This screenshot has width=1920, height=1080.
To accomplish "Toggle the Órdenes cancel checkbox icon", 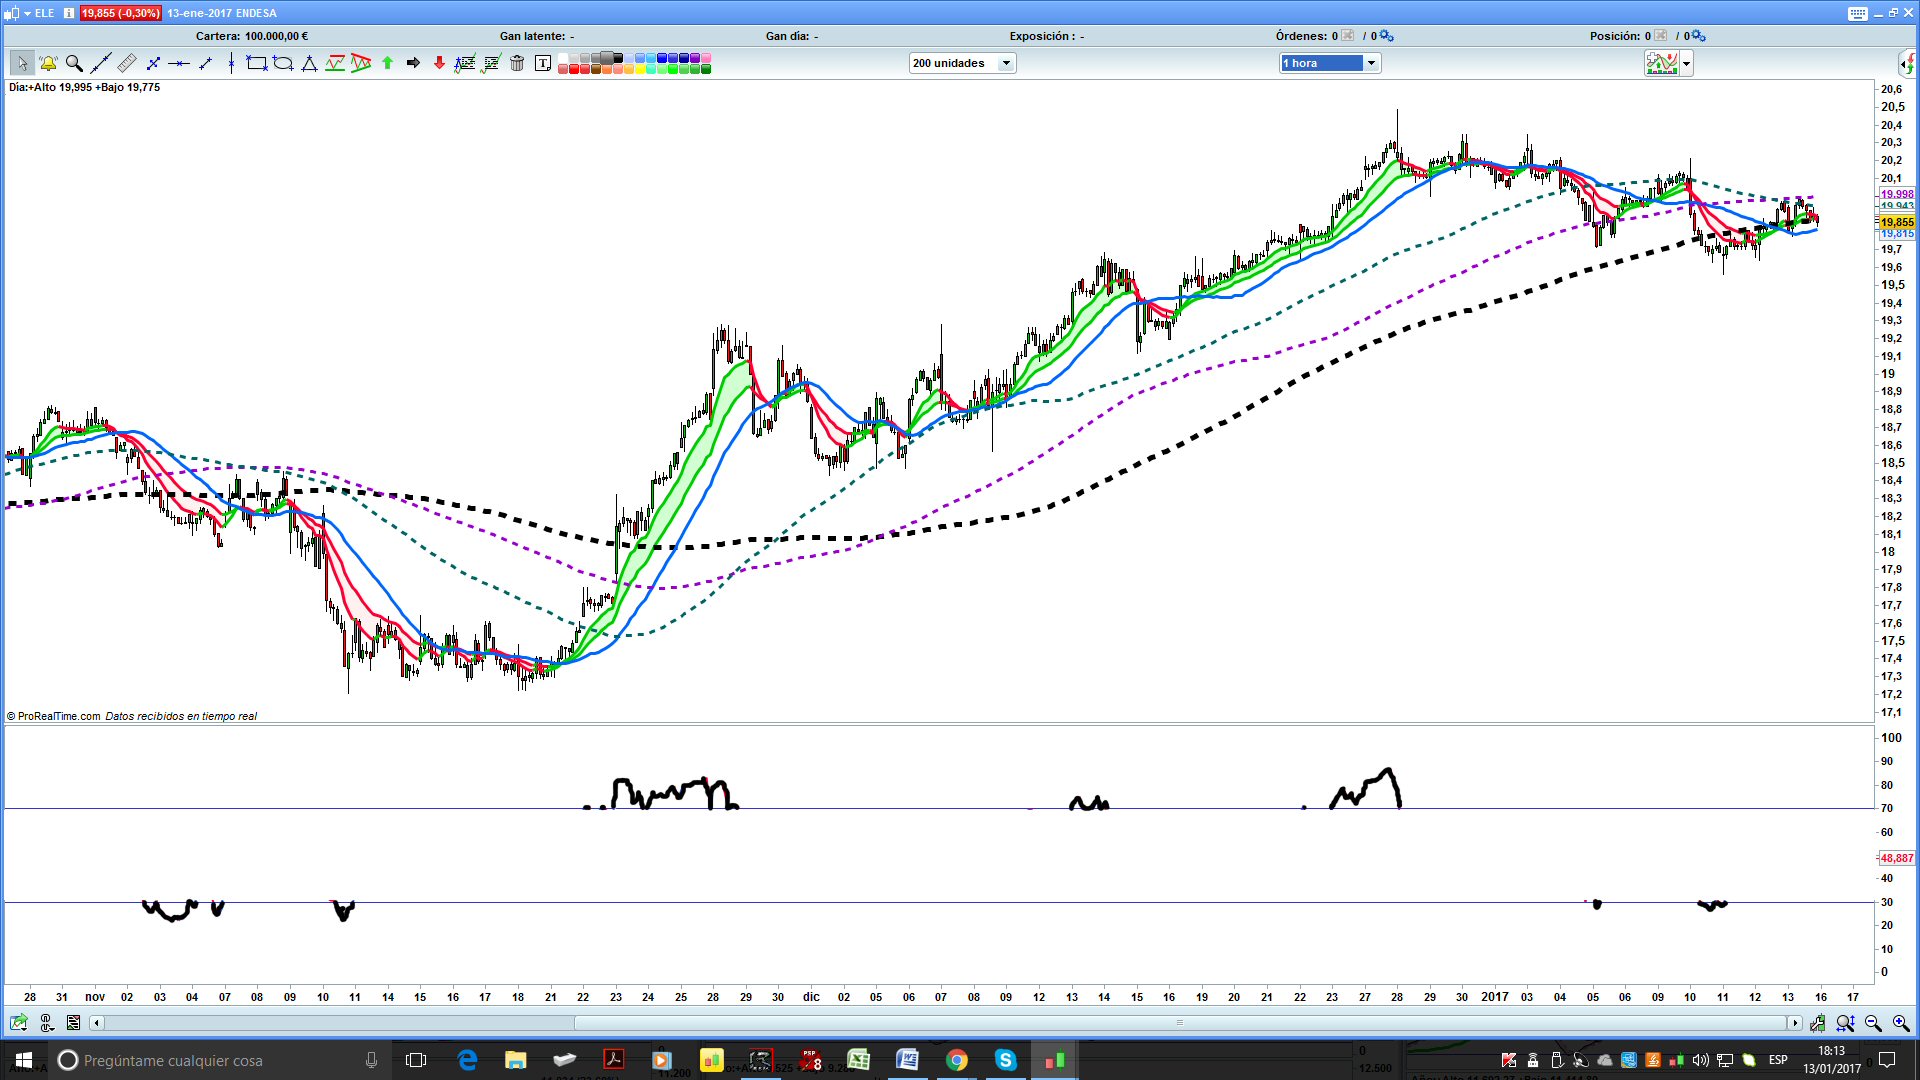I will (1348, 36).
